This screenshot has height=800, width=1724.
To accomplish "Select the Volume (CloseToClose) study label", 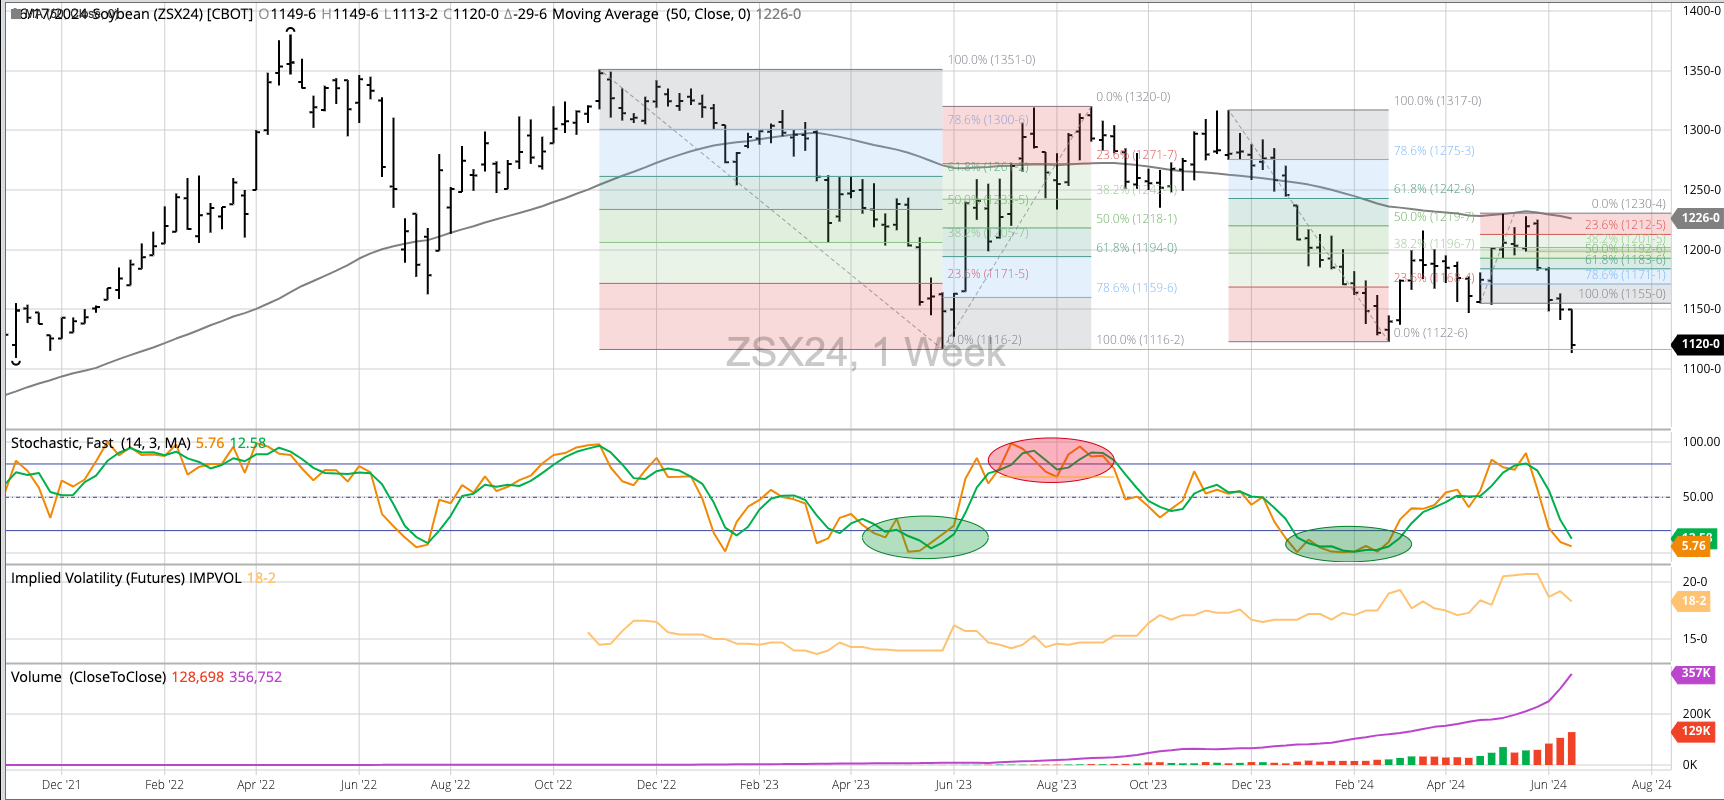I will 88,677.
